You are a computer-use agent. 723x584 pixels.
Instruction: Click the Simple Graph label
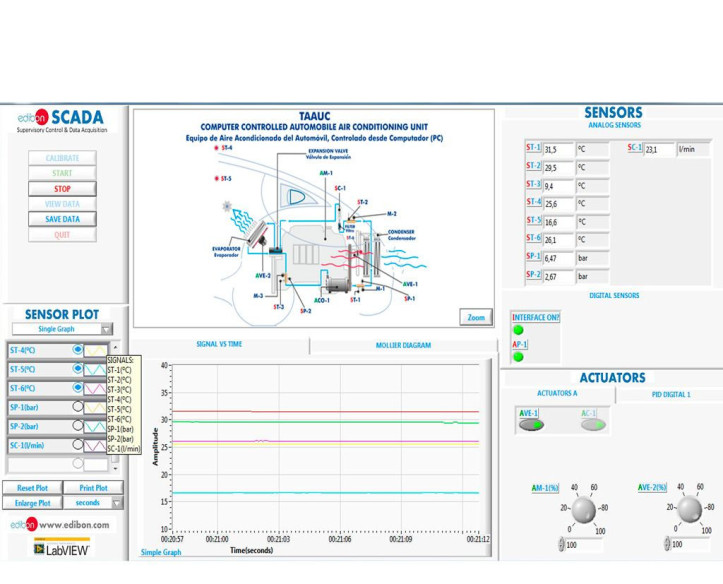[161, 552]
